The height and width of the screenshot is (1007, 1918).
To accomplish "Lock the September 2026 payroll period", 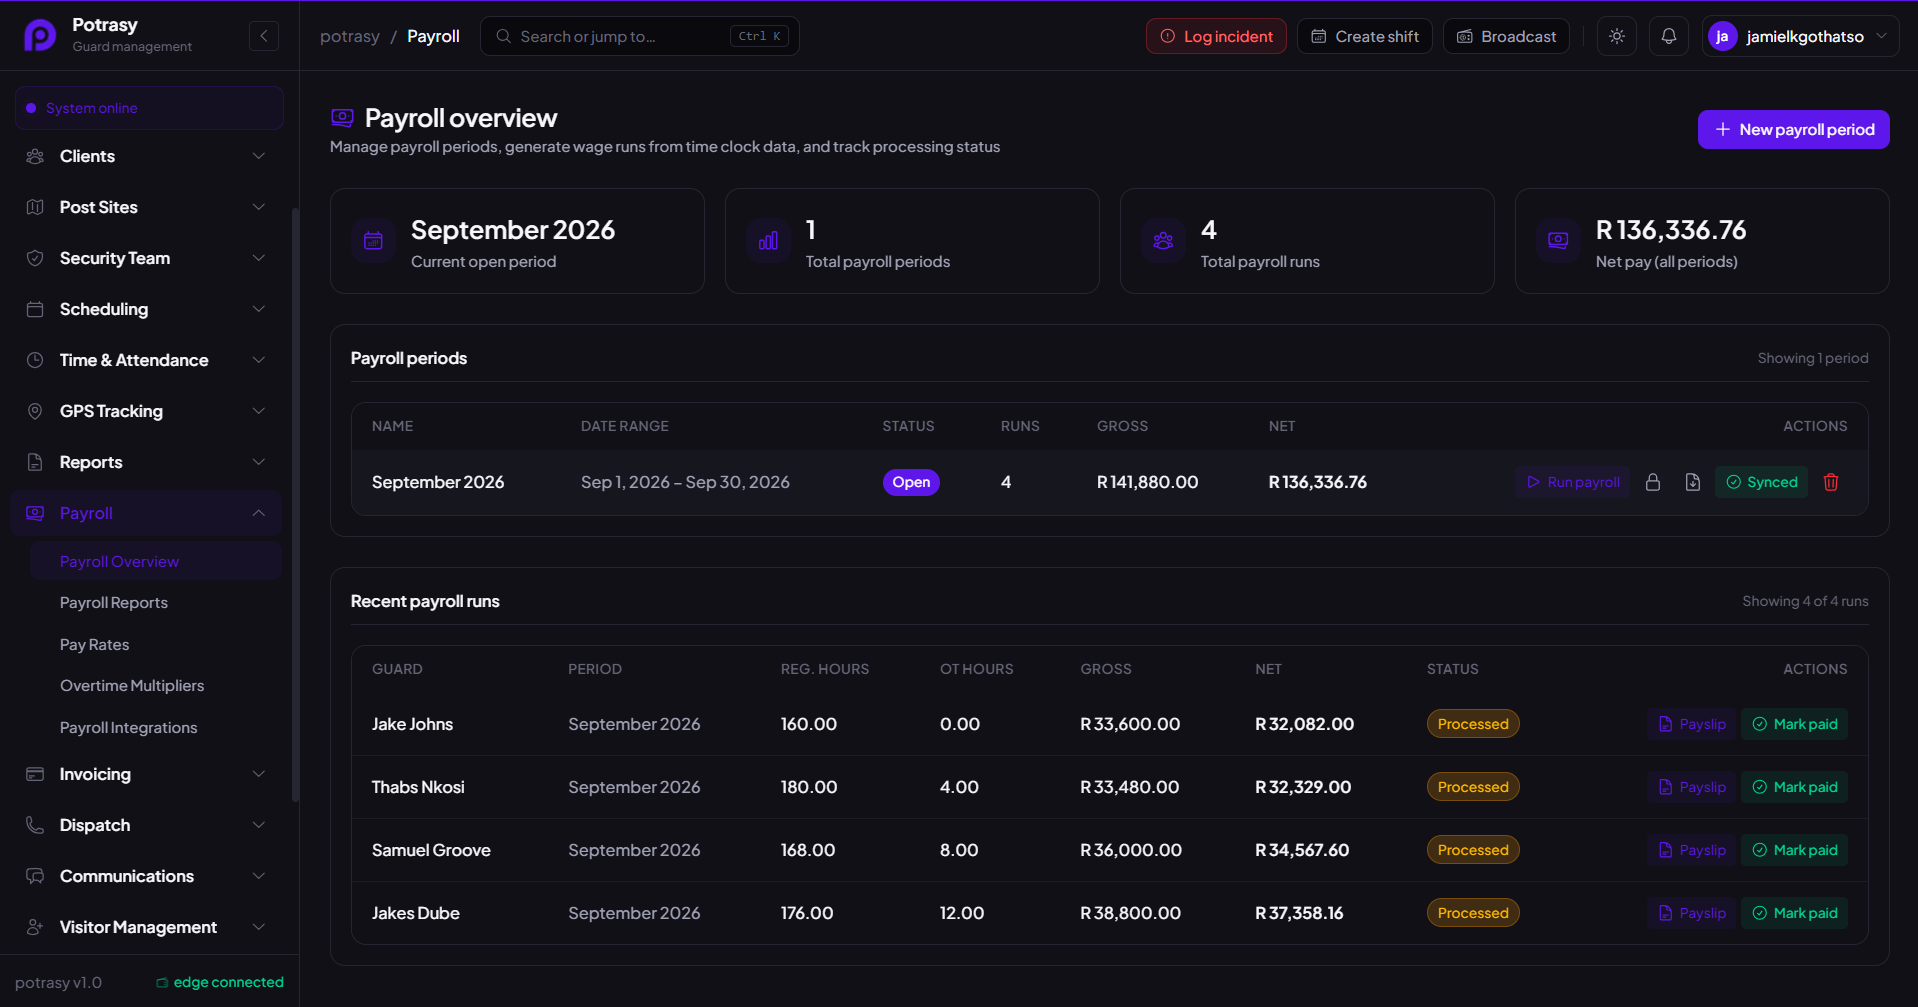I will (x=1653, y=482).
